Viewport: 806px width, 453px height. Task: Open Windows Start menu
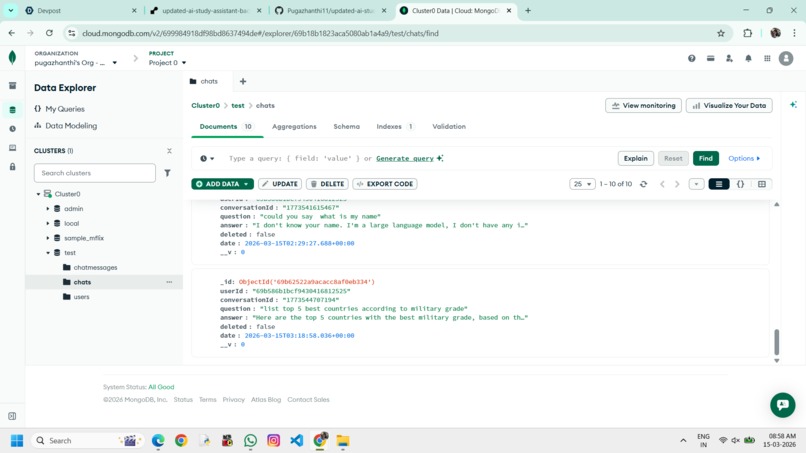click(x=17, y=441)
